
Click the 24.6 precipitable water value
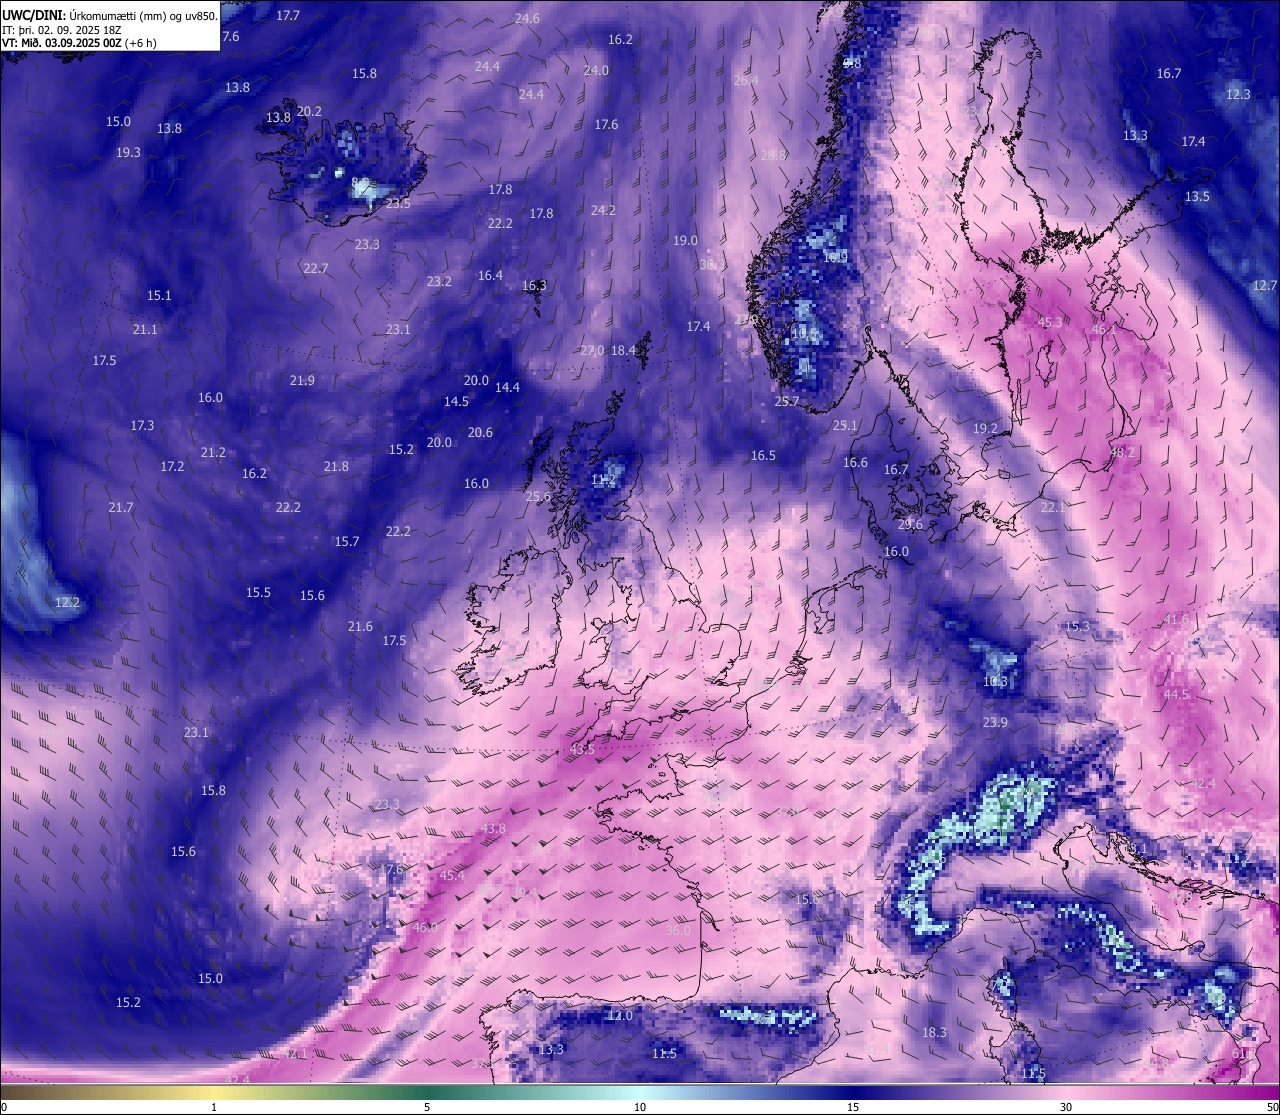(527, 18)
